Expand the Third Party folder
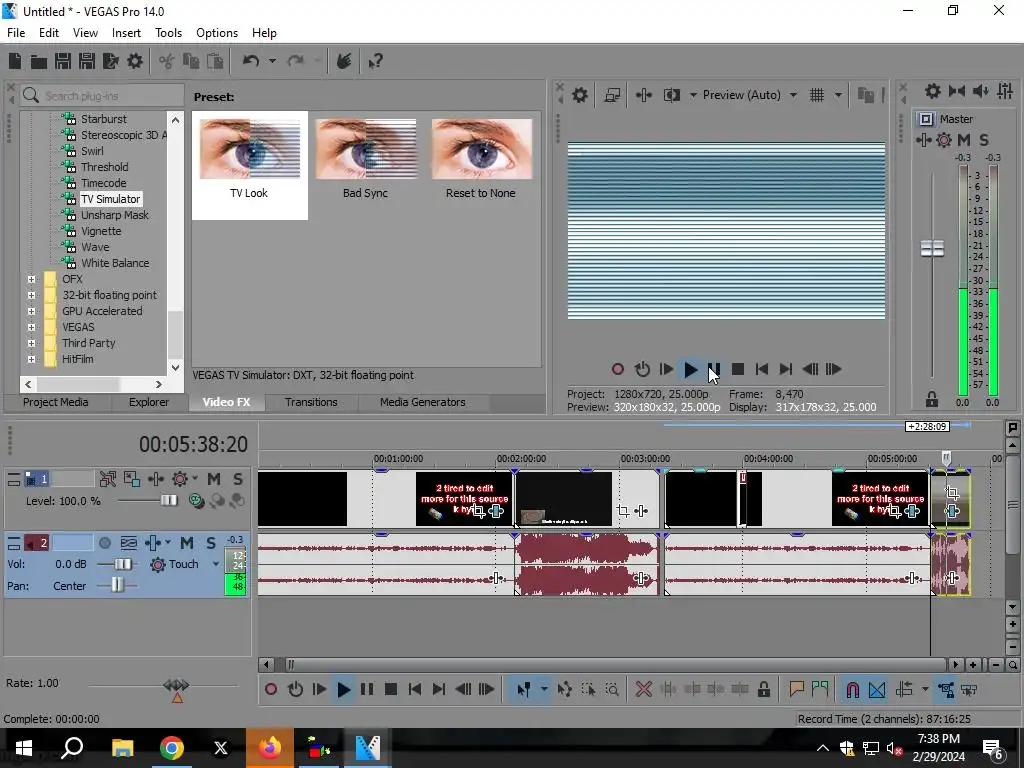 31,344
